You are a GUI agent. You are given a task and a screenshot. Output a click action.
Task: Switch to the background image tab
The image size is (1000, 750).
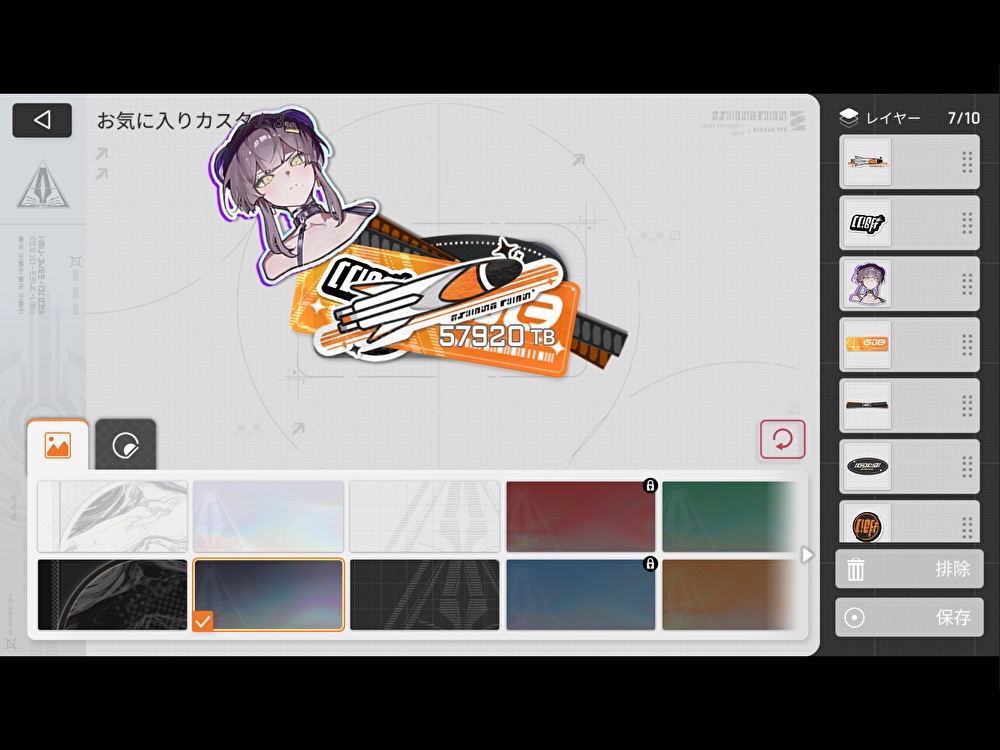pyautogui.click(x=58, y=445)
